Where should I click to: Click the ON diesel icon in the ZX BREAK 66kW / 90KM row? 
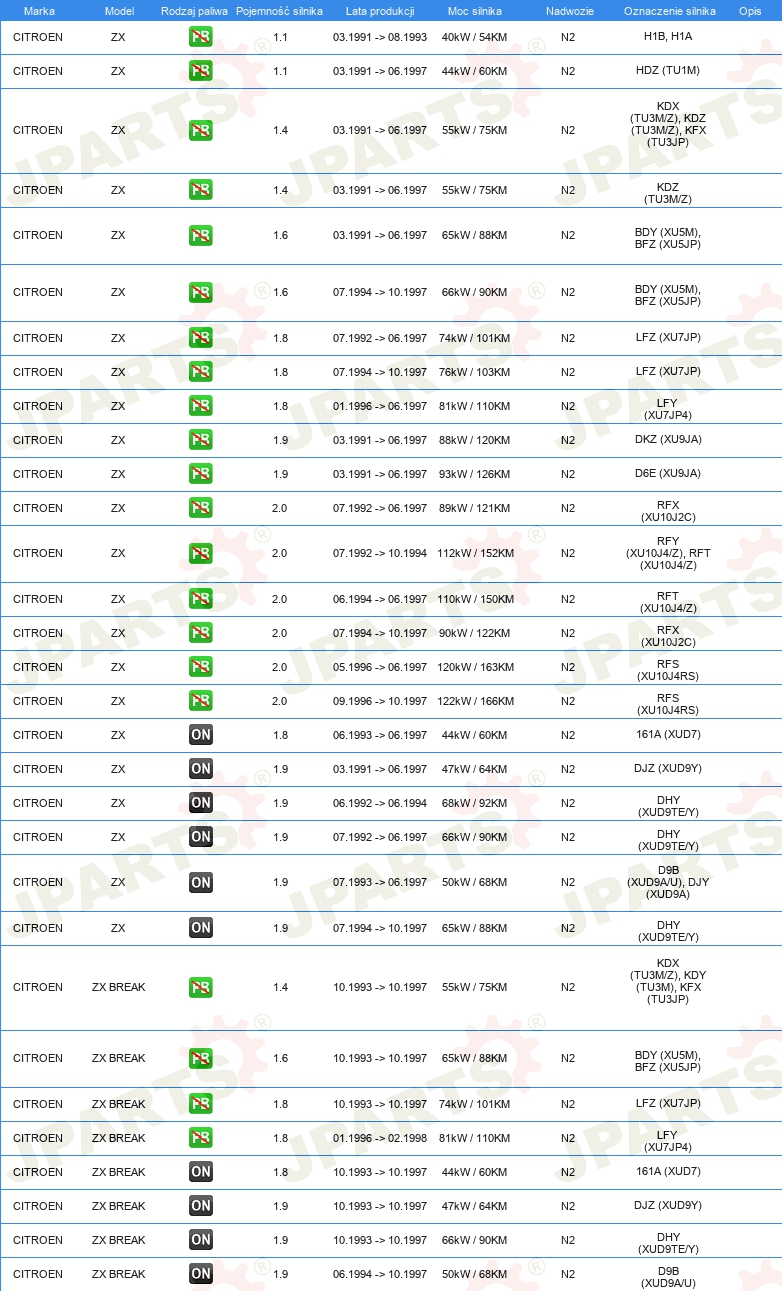point(201,1240)
